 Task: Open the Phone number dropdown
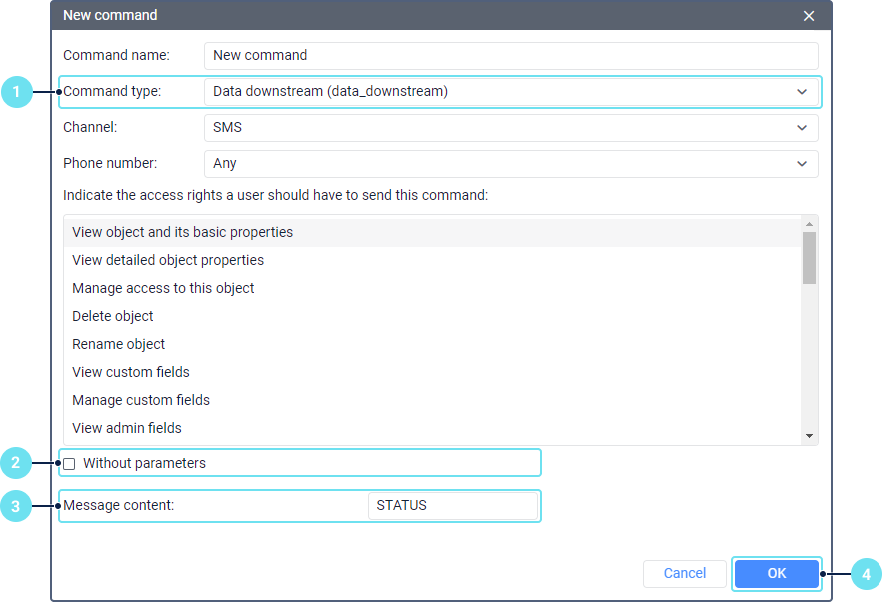coord(511,164)
